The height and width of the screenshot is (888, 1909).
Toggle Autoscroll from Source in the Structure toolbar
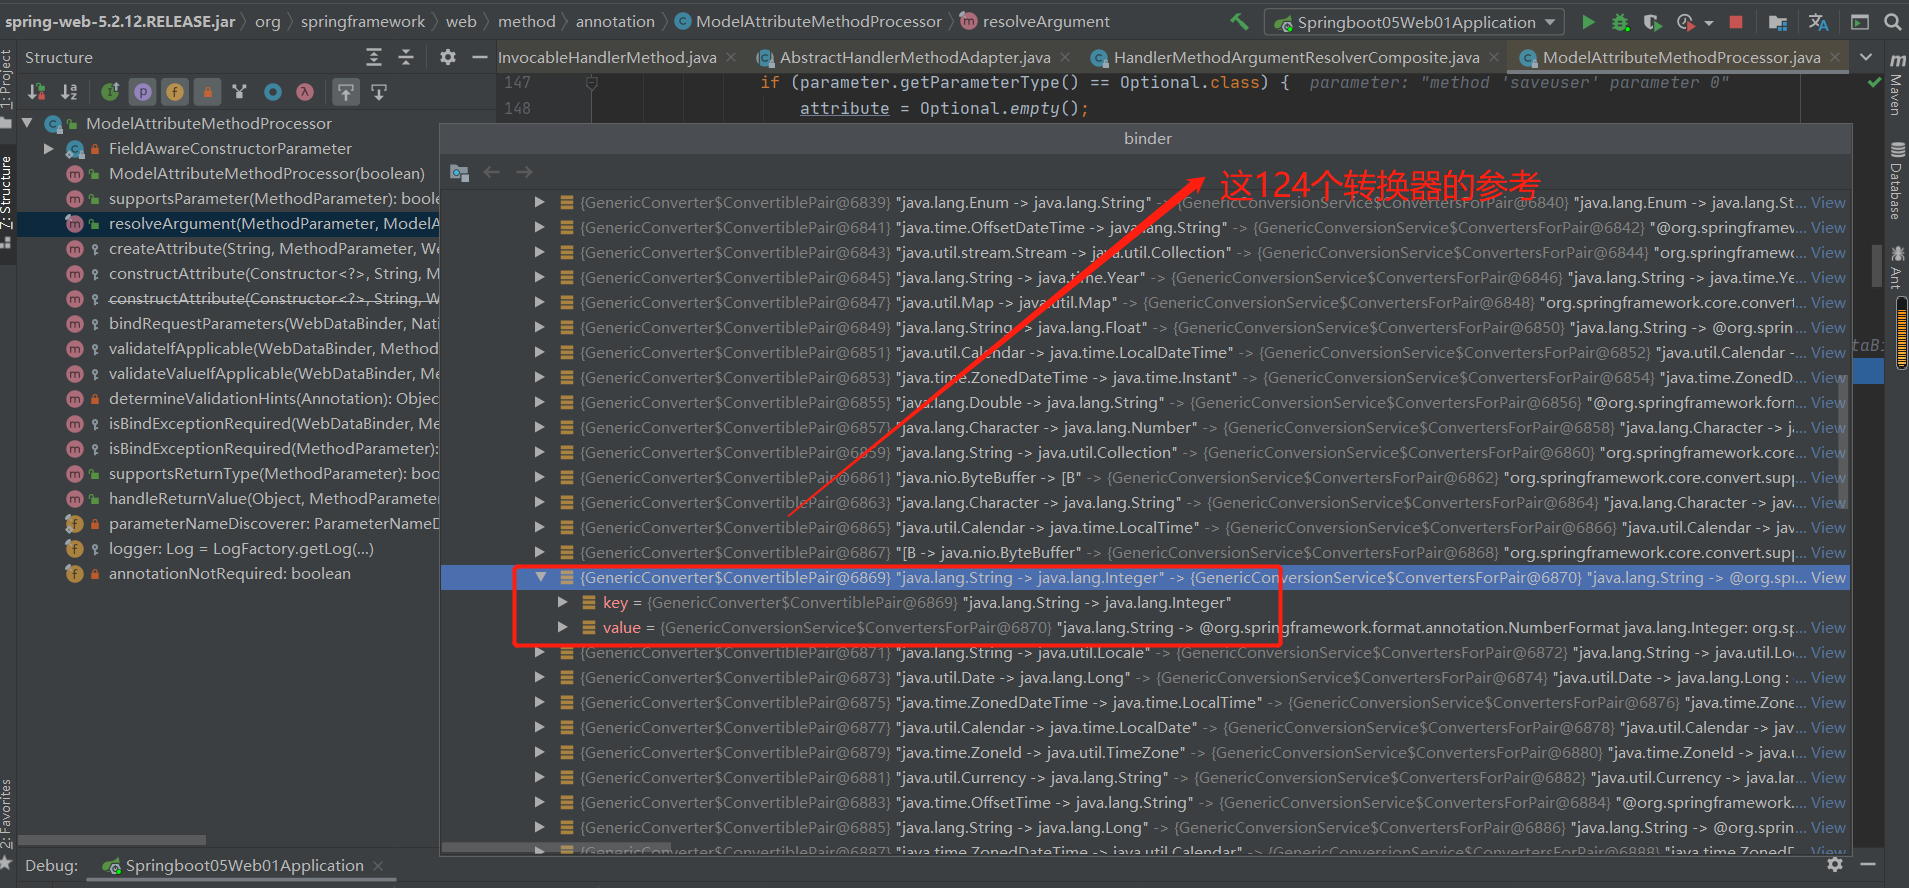379,92
